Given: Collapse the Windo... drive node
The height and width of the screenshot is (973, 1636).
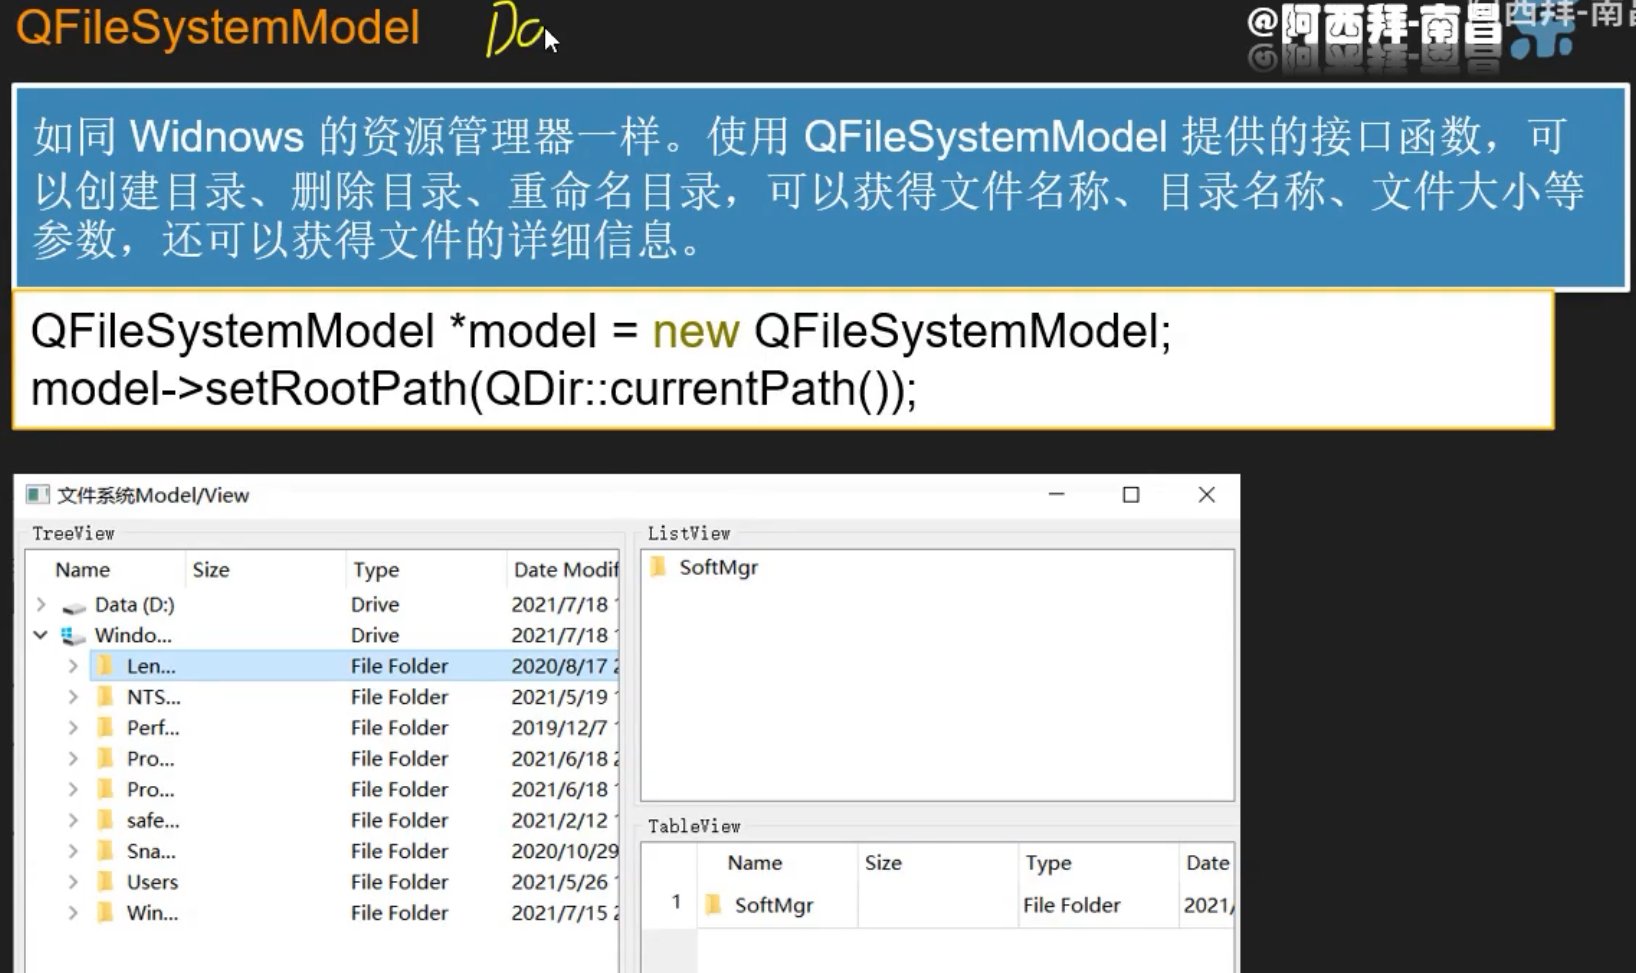Looking at the screenshot, I should (x=41, y=635).
